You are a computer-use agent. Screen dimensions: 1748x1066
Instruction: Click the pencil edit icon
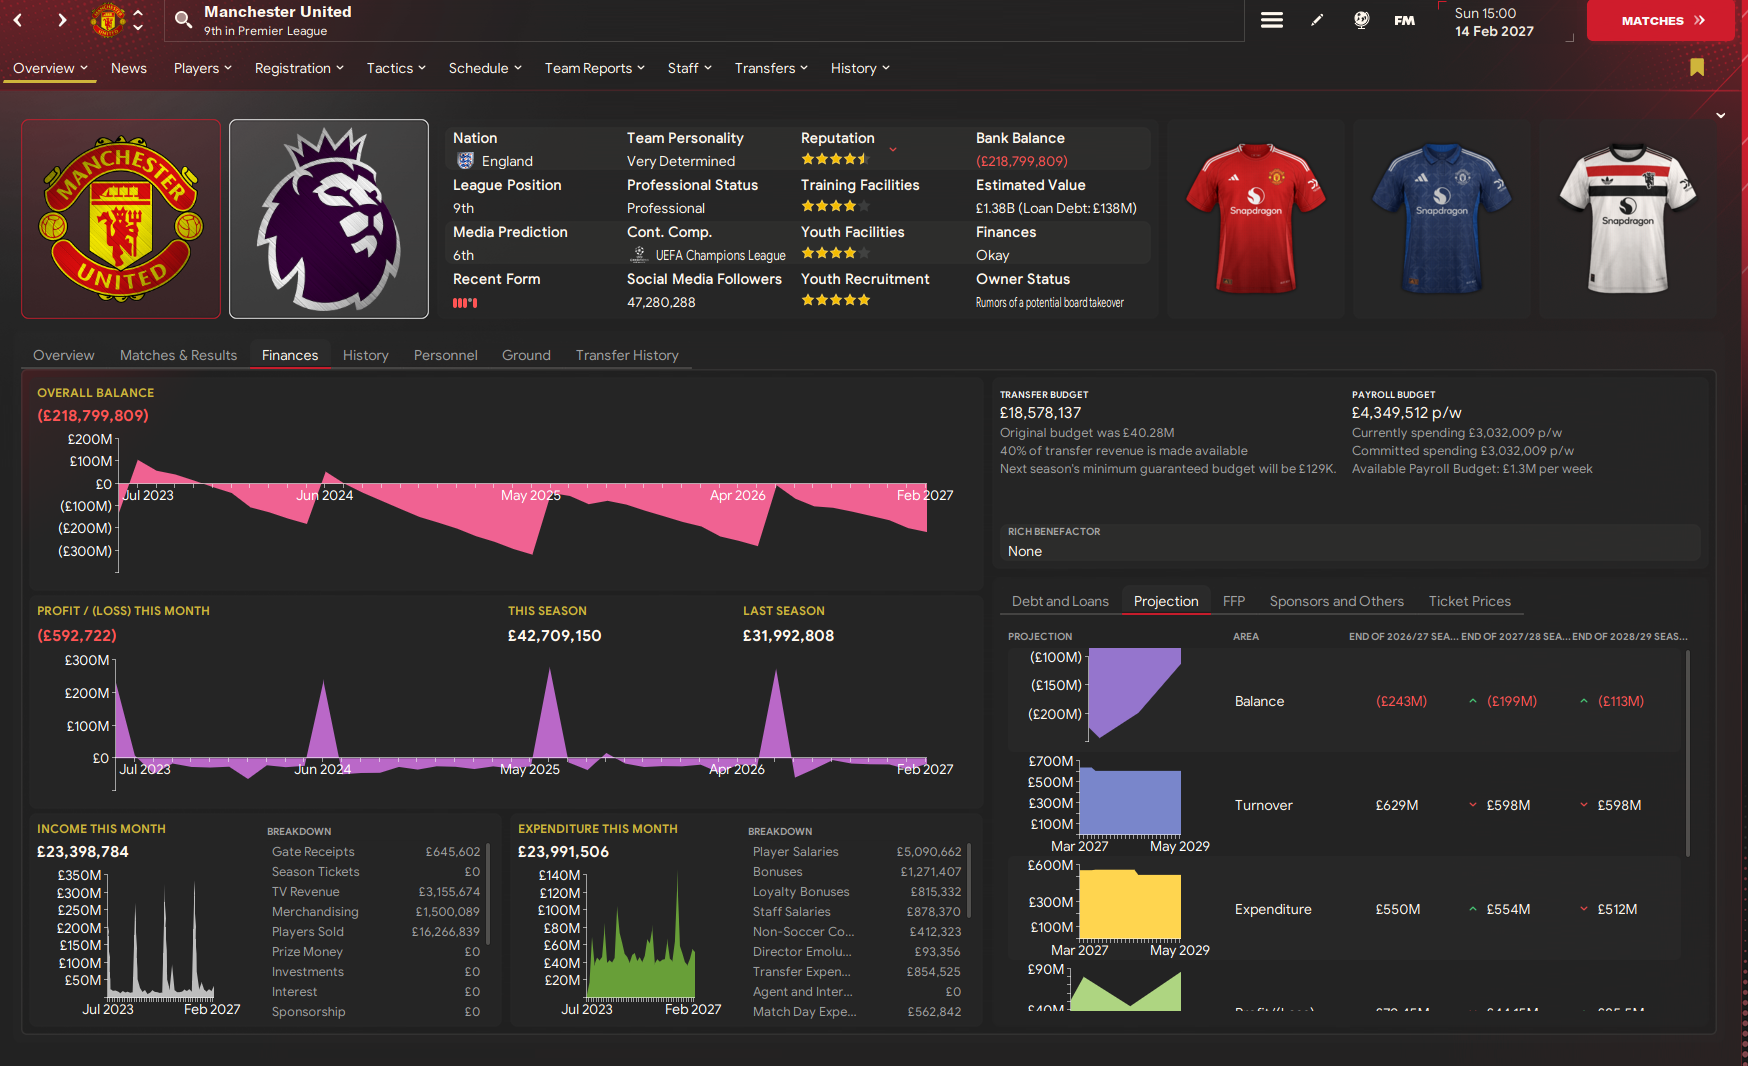coord(1317,20)
